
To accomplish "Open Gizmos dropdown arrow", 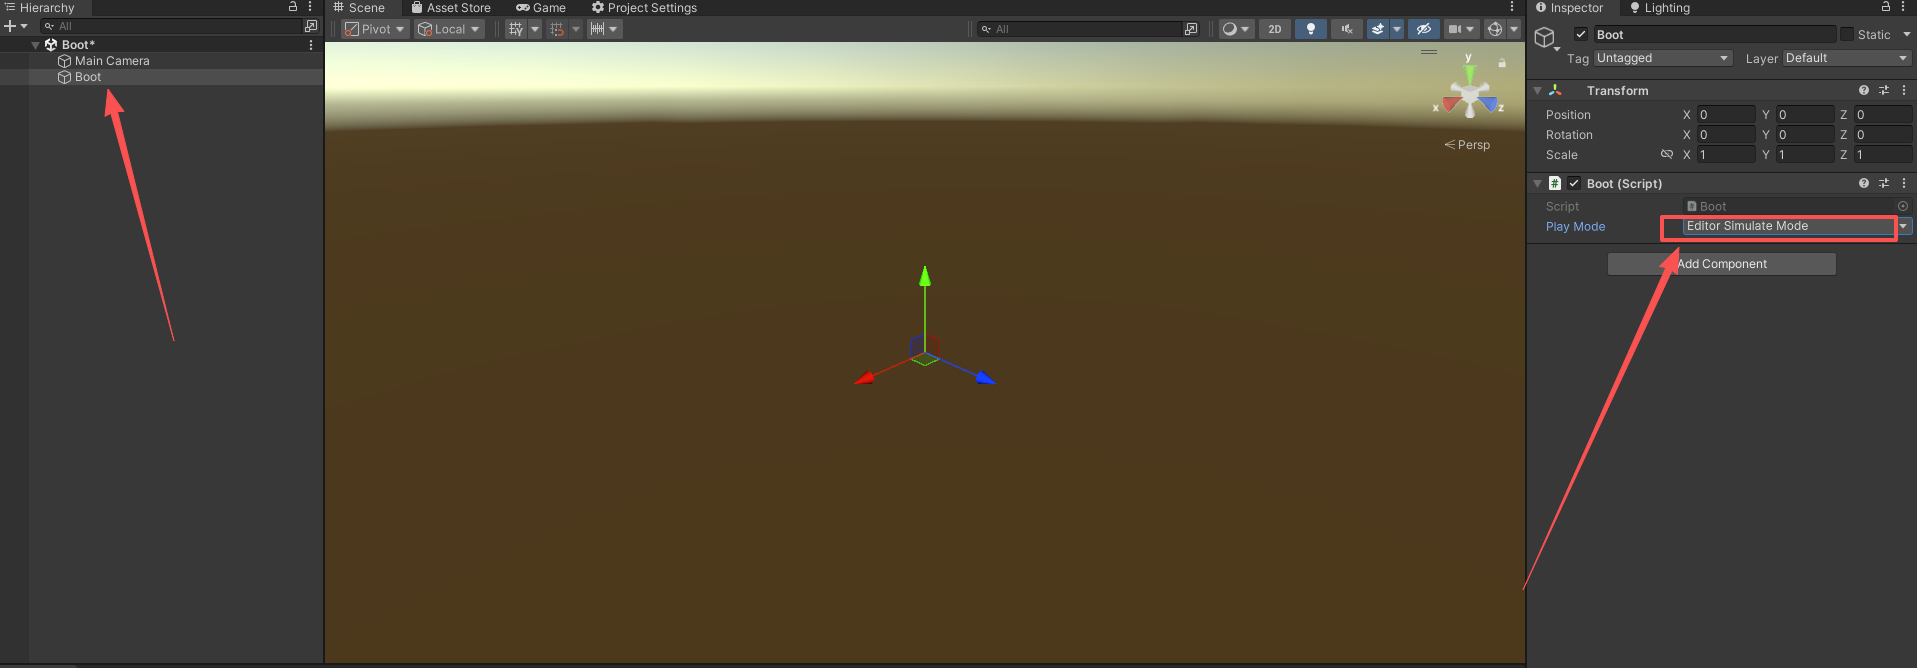I will 1514,29.
